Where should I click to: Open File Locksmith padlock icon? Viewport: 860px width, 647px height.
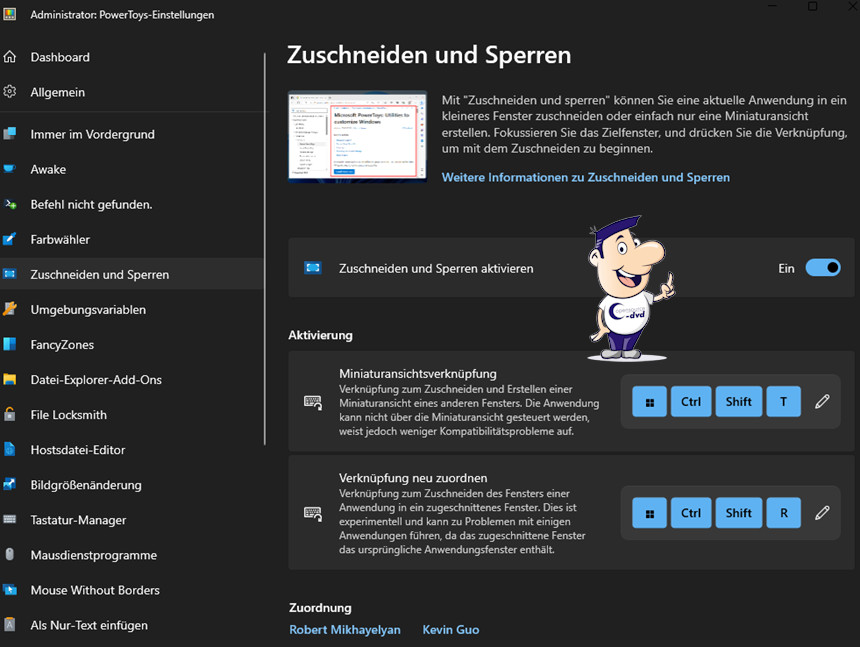[10, 415]
